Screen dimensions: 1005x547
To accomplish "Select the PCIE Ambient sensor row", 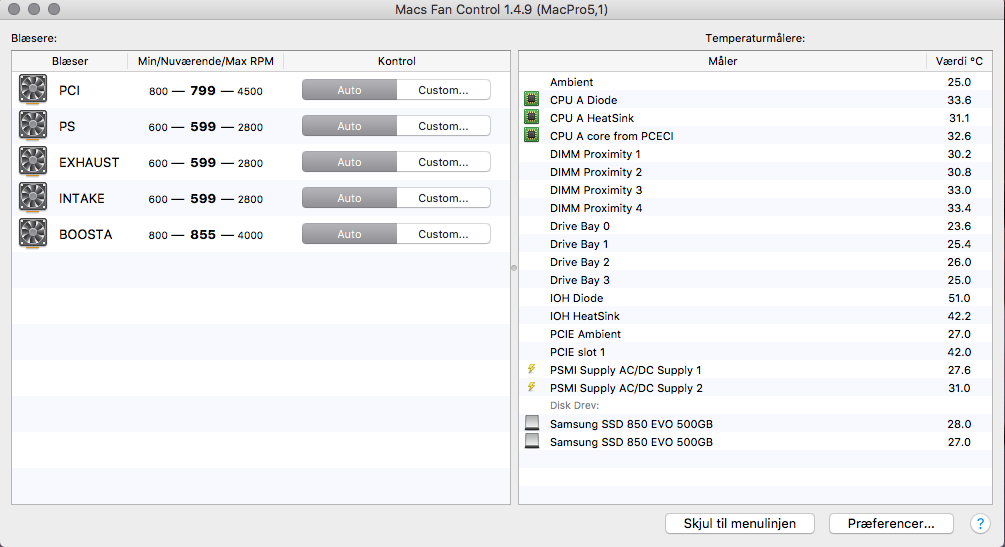I will point(755,333).
